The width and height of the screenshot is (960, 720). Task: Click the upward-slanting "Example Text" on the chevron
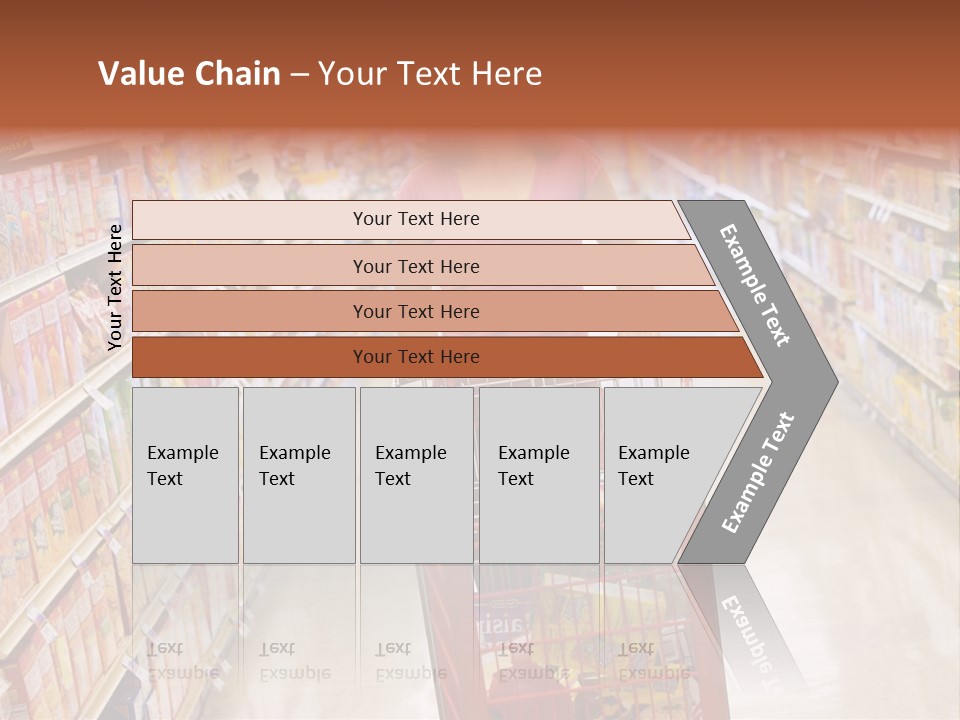(x=757, y=473)
